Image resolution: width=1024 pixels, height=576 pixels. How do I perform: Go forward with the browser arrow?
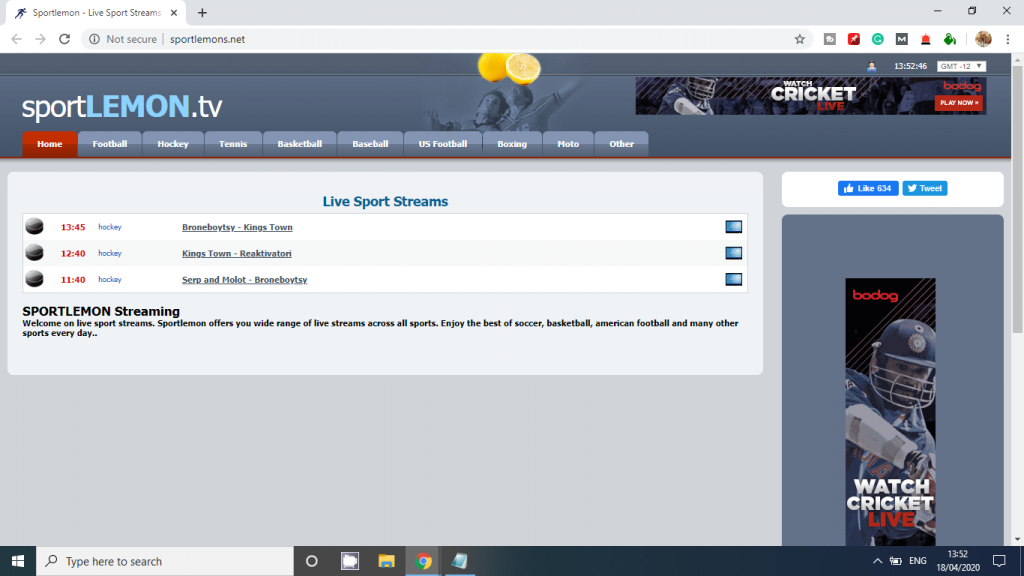tap(40, 39)
